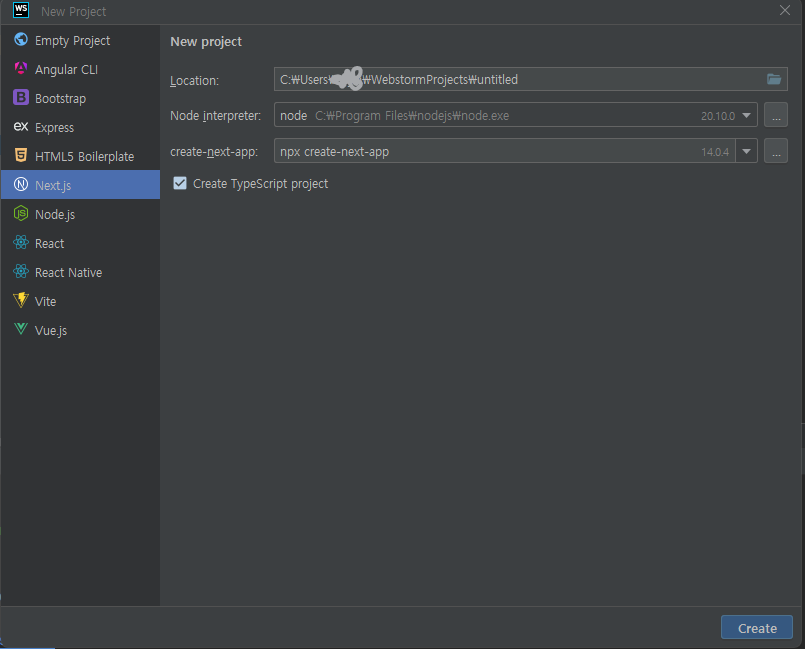The image size is (805, 649).
Task: Select the Next.js project type label
Action: click(53, 185)
